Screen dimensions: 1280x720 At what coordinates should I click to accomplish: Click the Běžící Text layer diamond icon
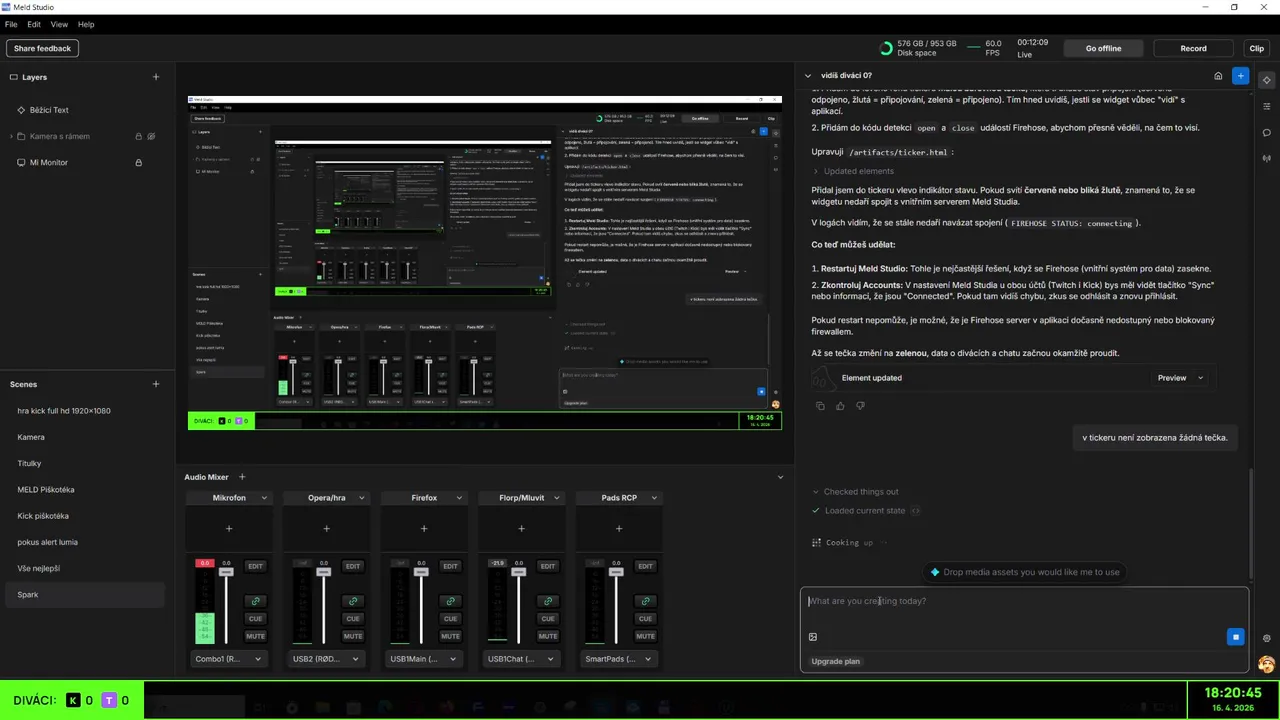(21, 110)
